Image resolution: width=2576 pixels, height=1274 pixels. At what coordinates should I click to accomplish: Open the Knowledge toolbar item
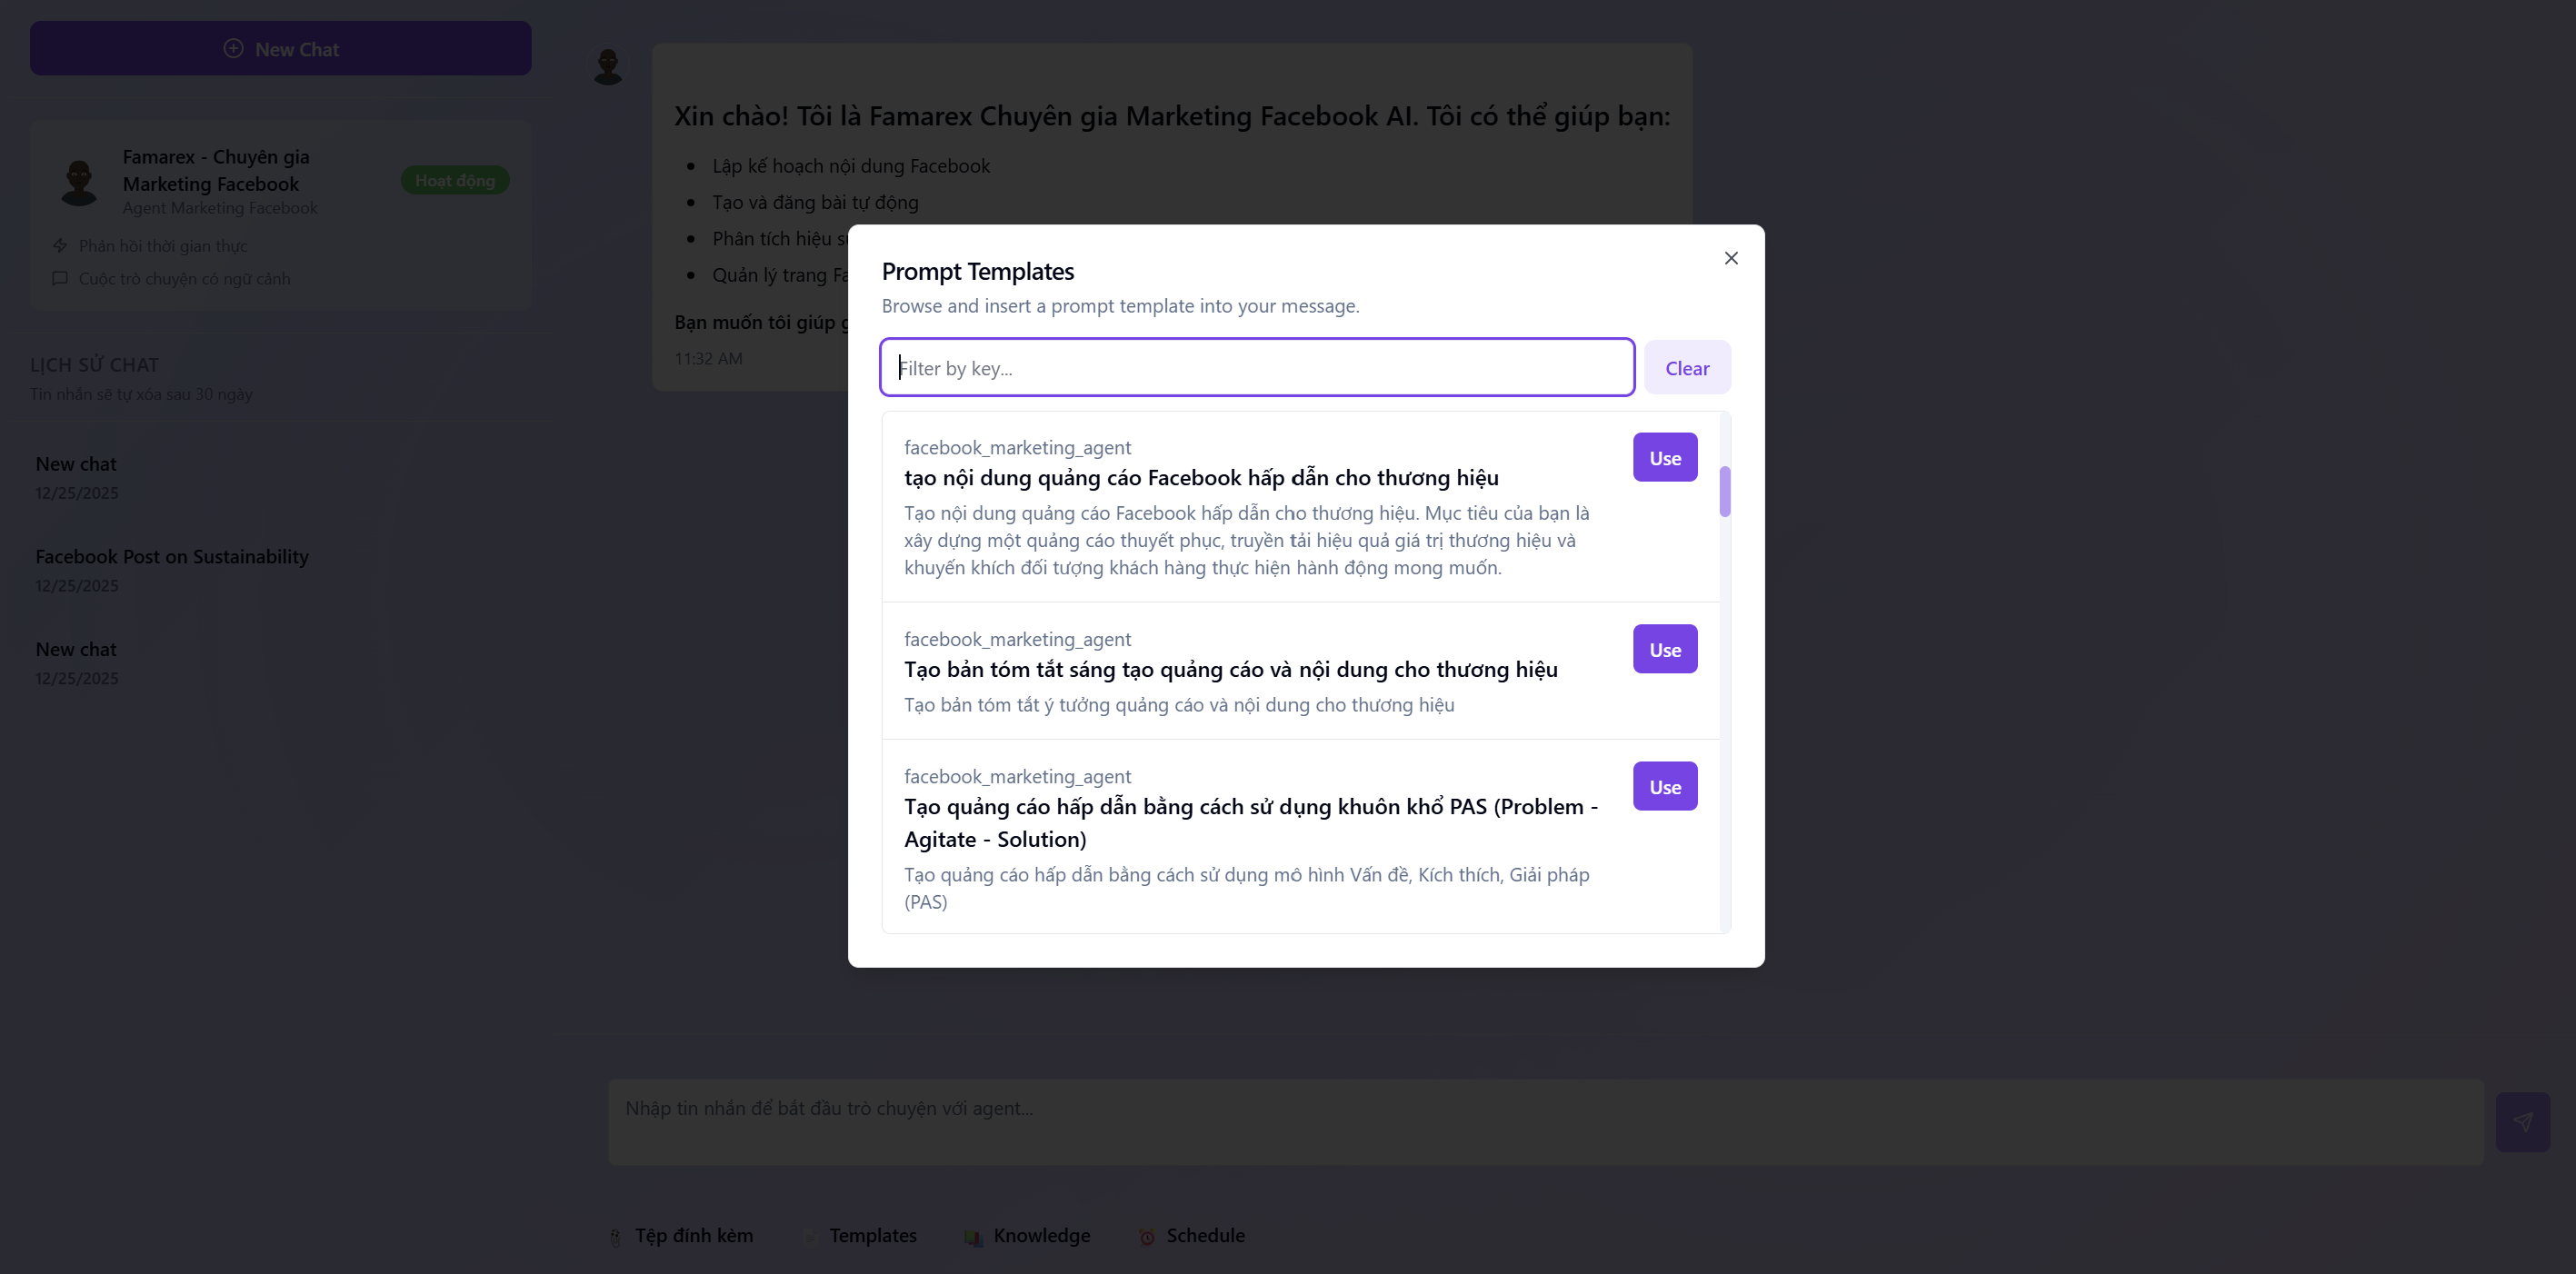(x=1027, y=1235)
